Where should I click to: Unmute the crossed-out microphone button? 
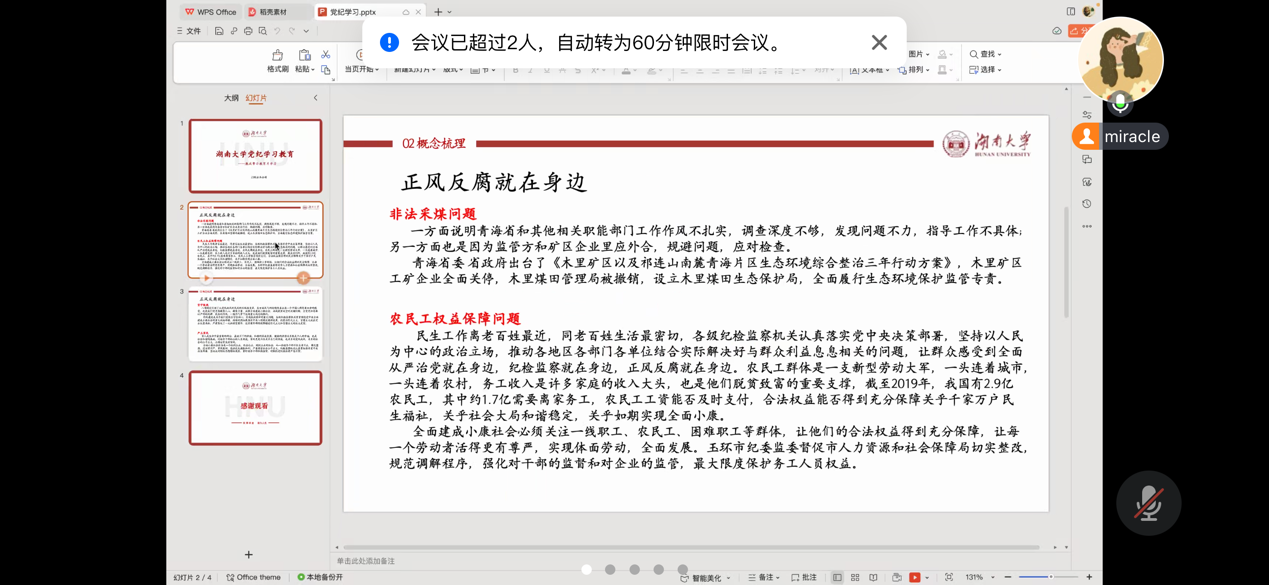(1148, 503)
